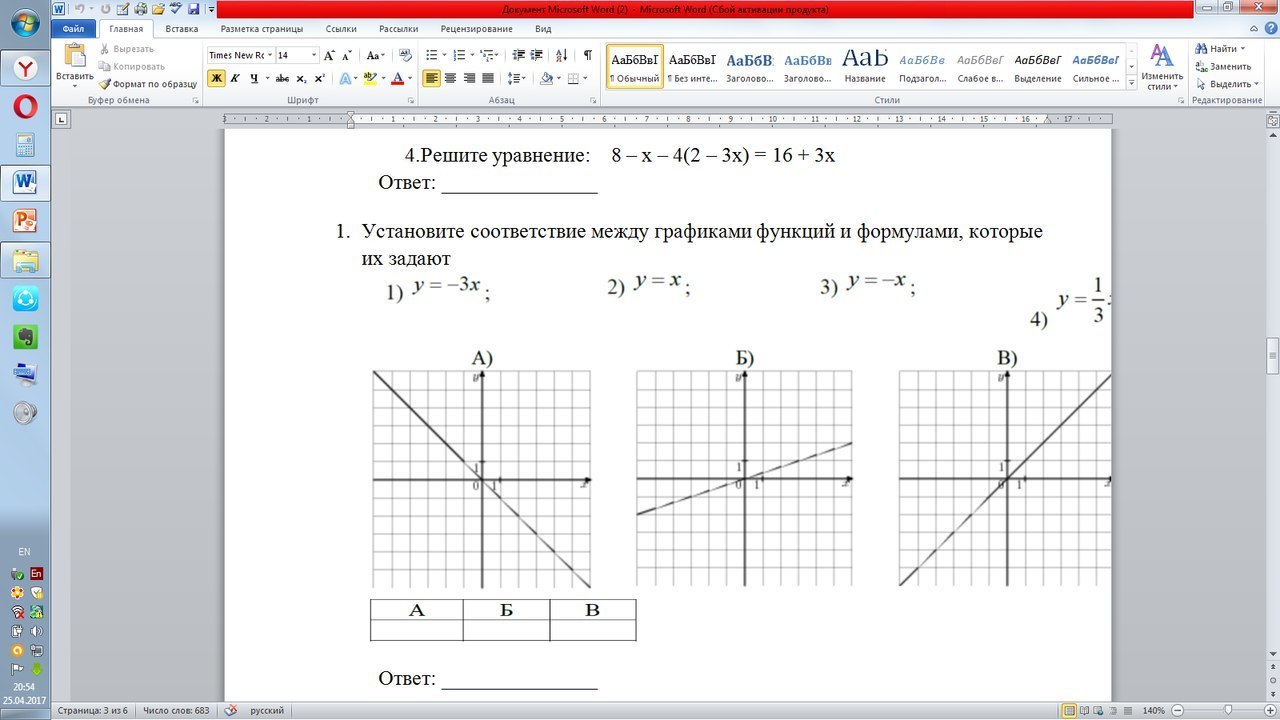Click the text highlight color button
Screen dimensions: 1280x720
click(x=370, y=78)
